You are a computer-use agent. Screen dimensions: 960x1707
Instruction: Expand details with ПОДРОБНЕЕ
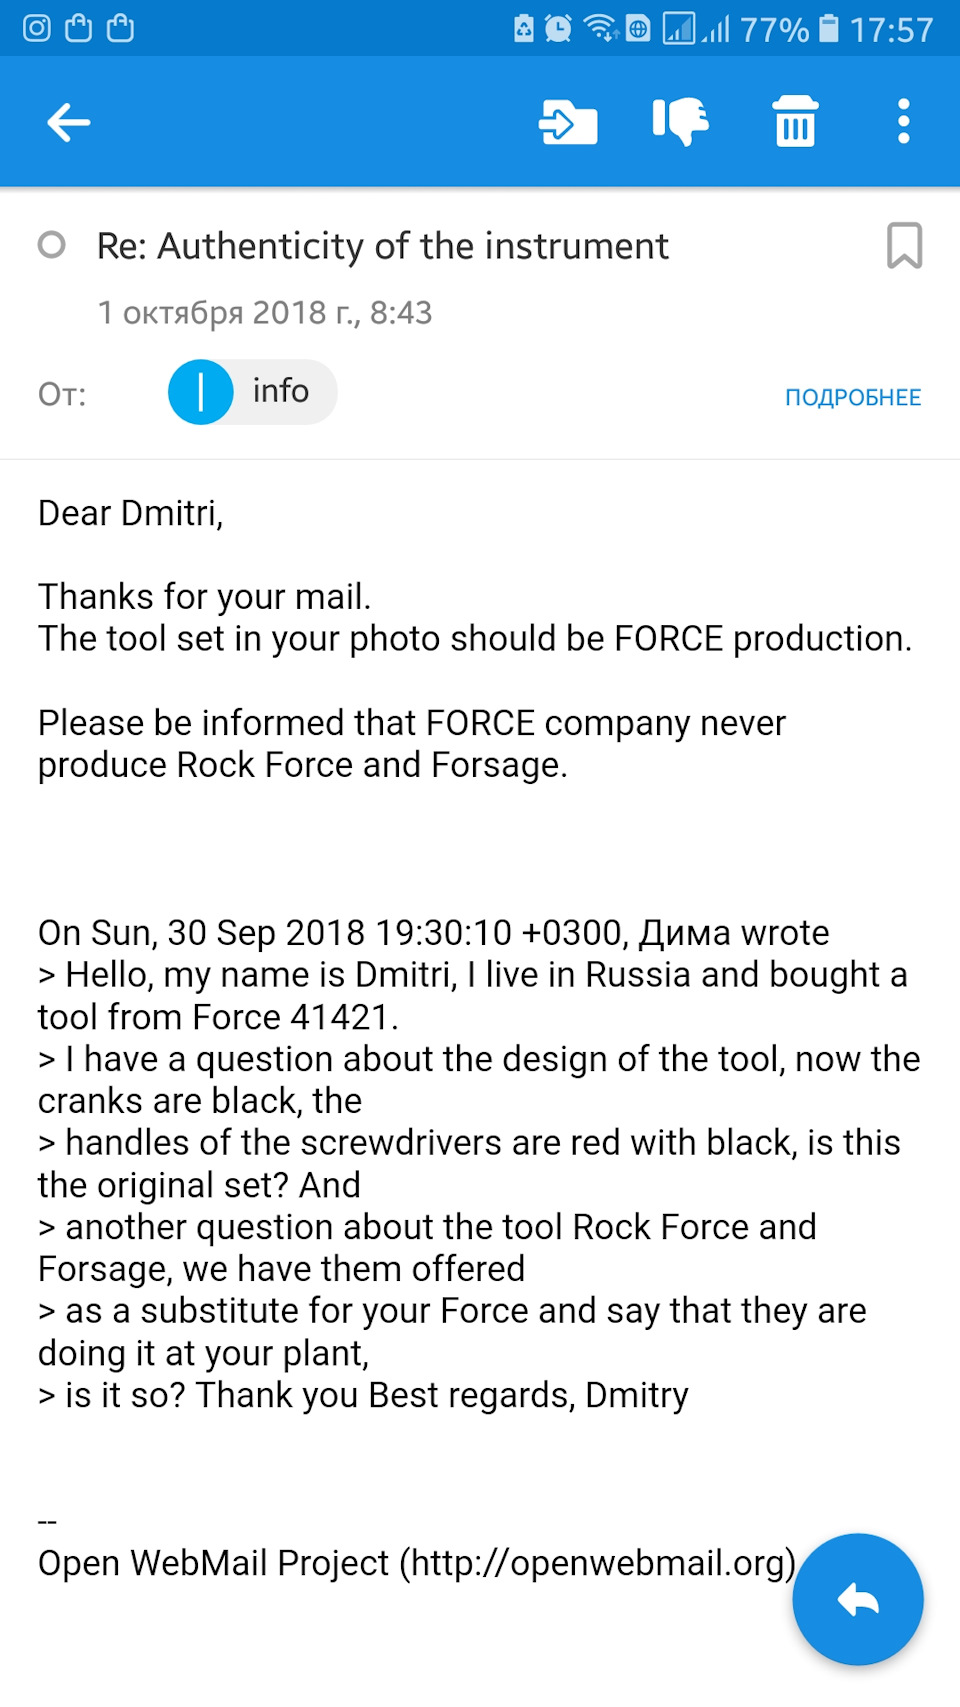coord(853,397)
